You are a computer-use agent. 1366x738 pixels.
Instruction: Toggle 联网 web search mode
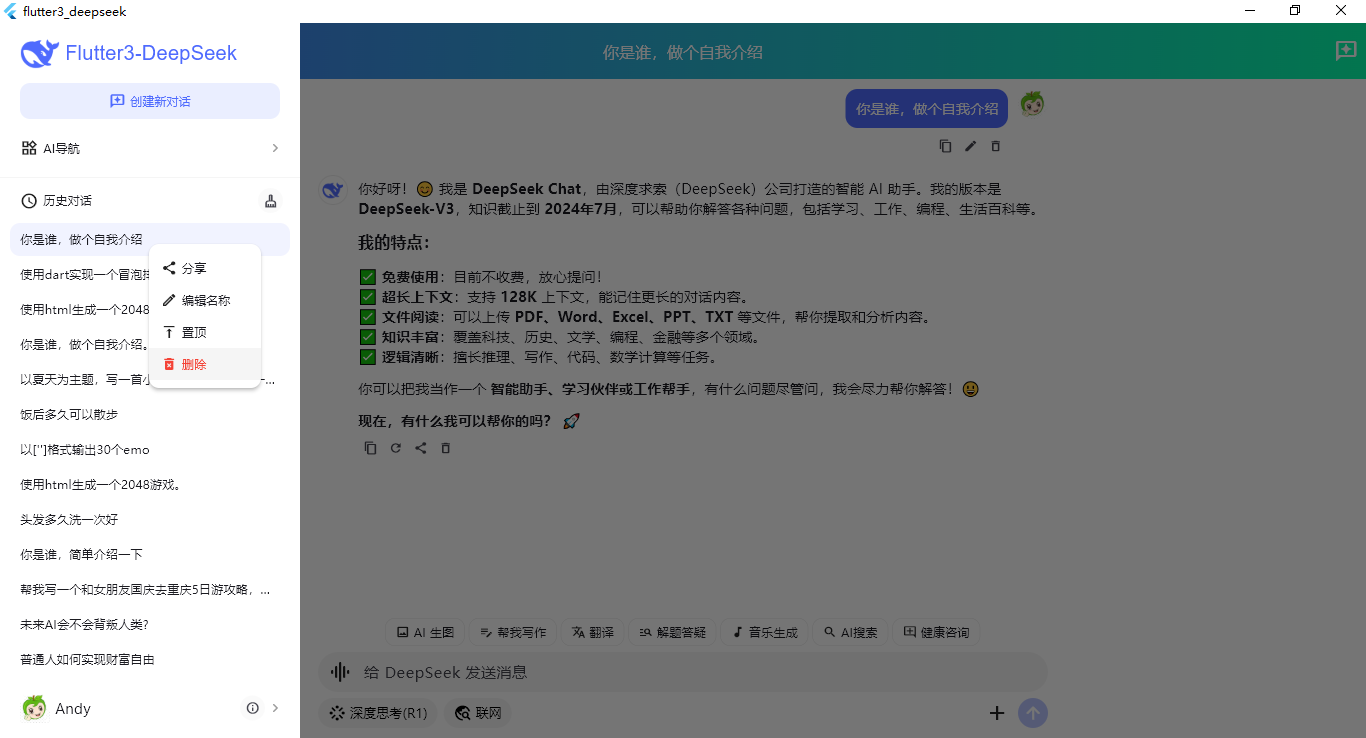point(478,713)
